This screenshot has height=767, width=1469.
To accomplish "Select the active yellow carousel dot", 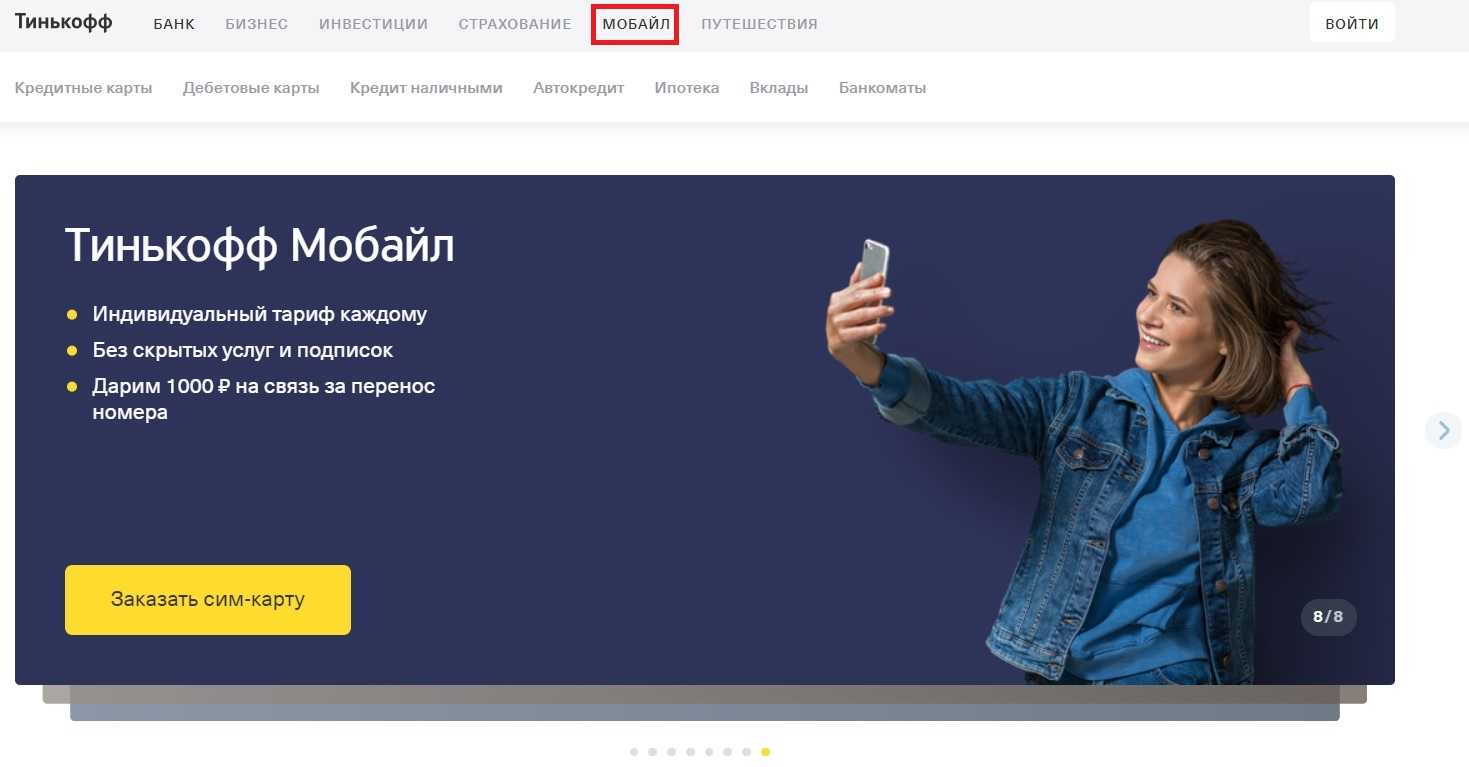I will 765,752.
